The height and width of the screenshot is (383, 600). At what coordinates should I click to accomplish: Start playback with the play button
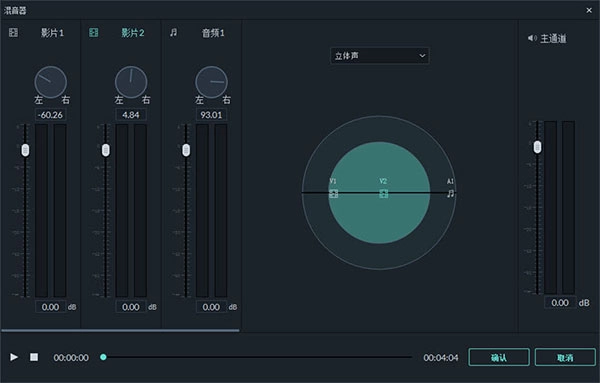click(x=14, y=357)
